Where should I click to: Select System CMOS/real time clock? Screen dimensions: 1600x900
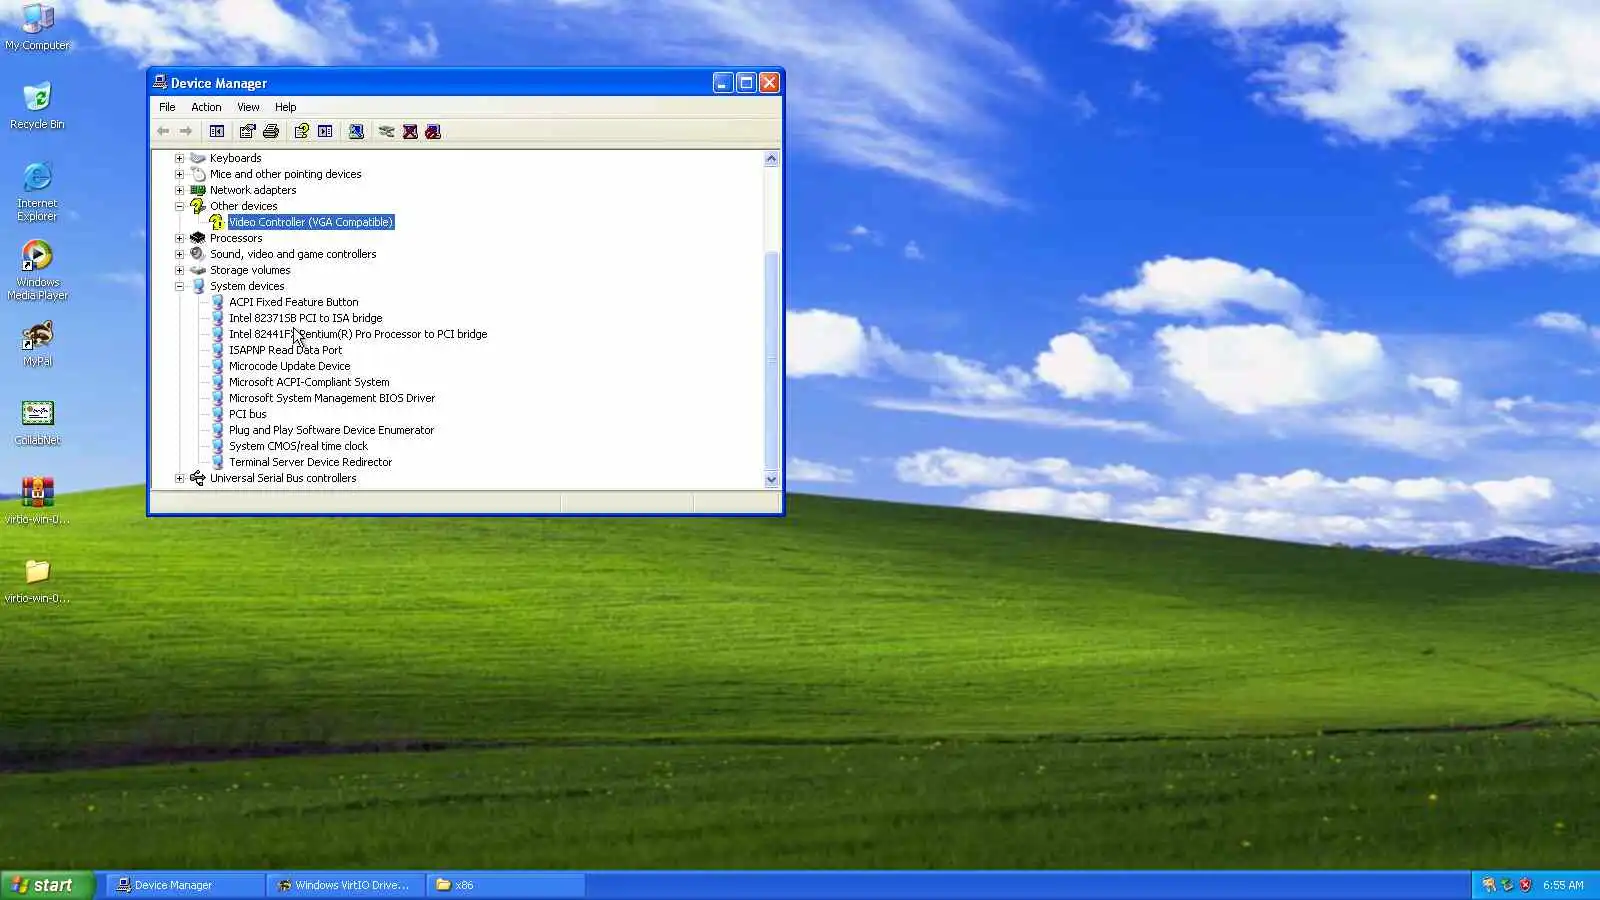click(298, 446)
